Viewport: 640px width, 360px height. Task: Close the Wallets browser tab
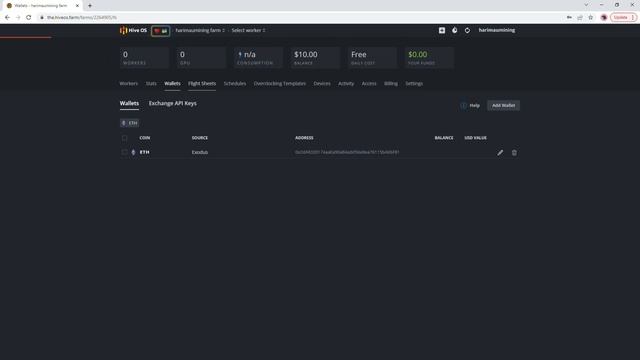[77, 6]
